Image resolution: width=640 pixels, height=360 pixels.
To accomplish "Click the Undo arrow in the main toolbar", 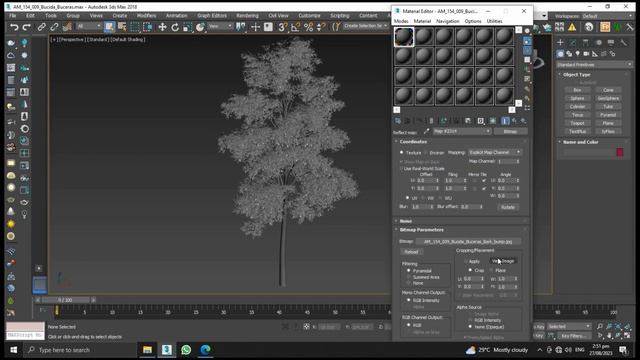I will pyautogui.click(x=14, y=27).
